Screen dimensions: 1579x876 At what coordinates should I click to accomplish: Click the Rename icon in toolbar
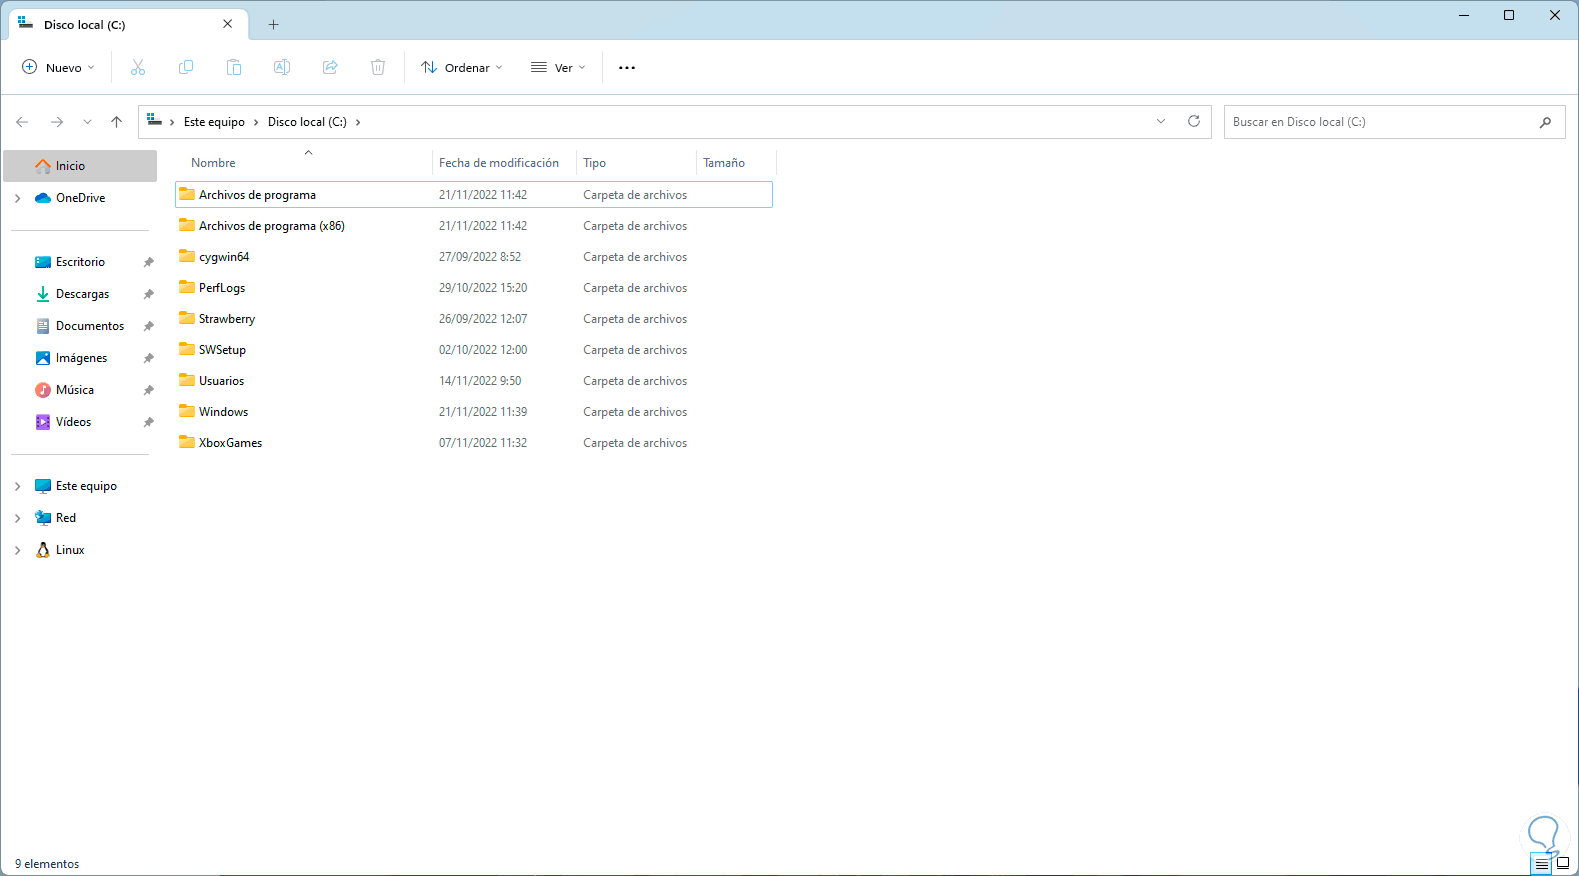click(282, 67)
